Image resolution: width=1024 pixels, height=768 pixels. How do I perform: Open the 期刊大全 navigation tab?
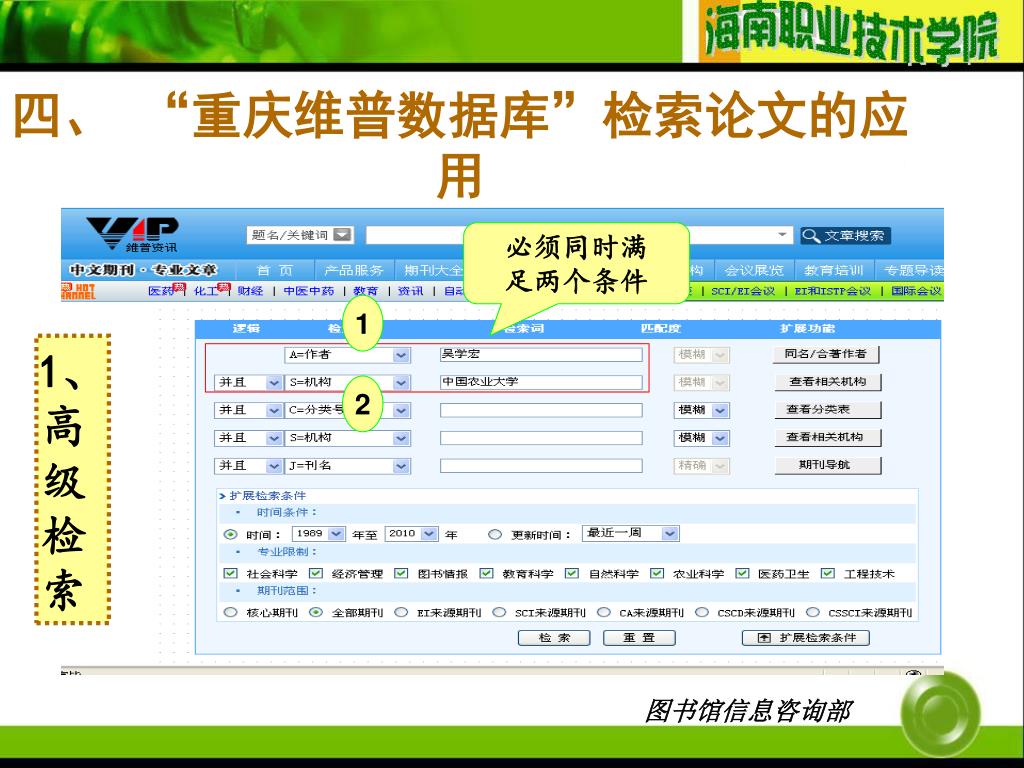[433, 270]
